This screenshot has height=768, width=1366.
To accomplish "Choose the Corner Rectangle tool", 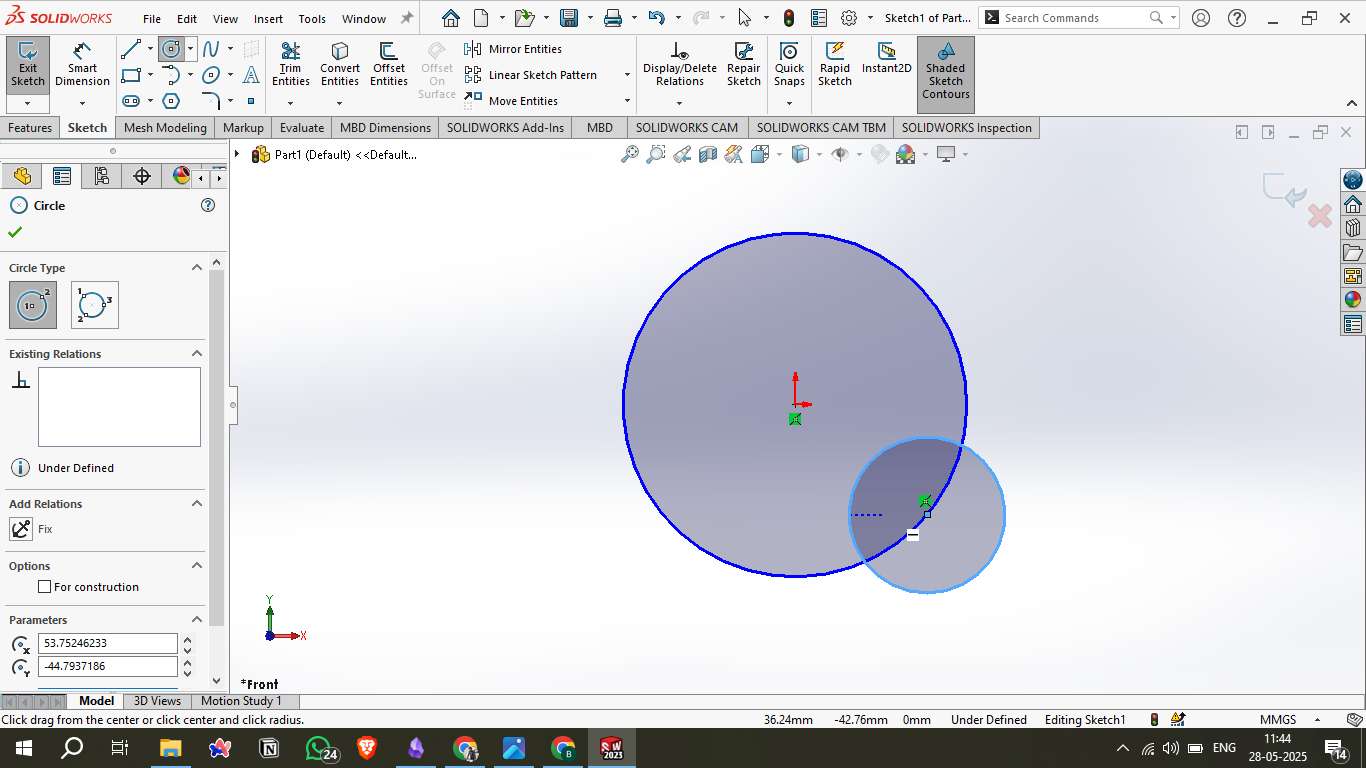I will 130,75.
